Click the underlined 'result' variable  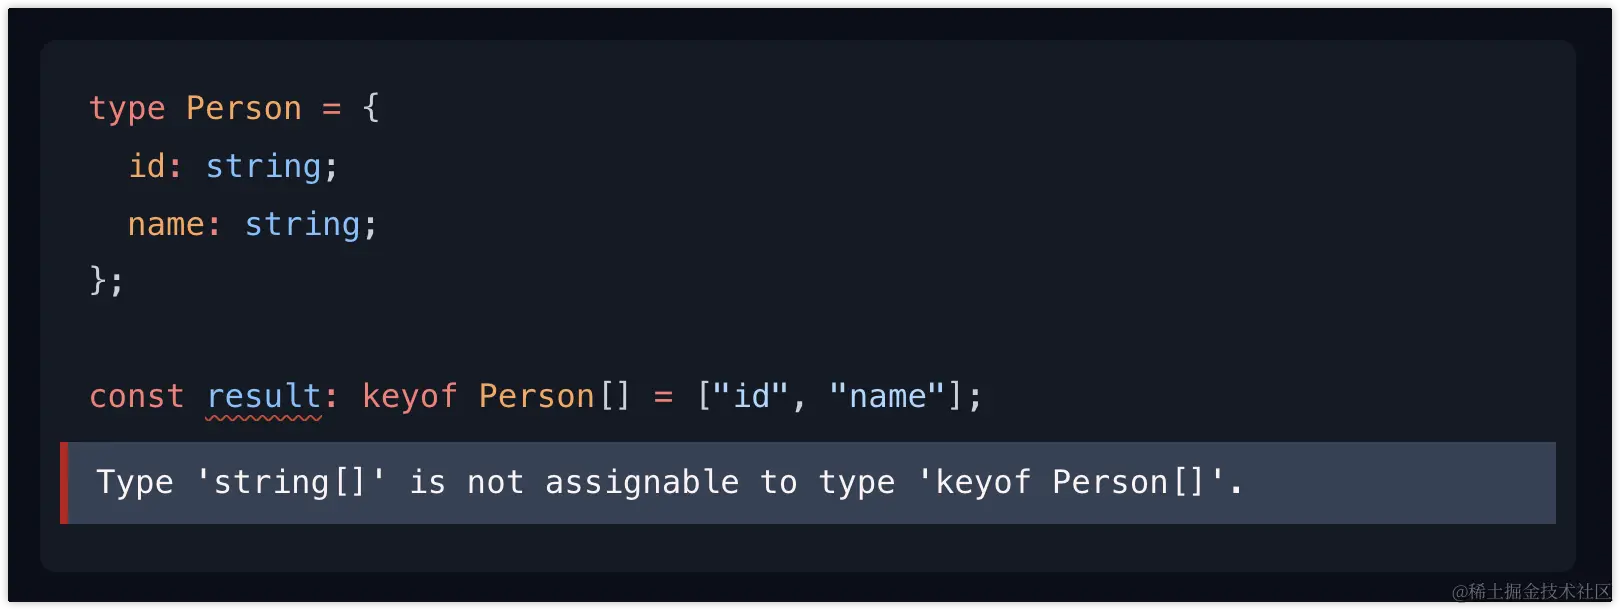264,397
